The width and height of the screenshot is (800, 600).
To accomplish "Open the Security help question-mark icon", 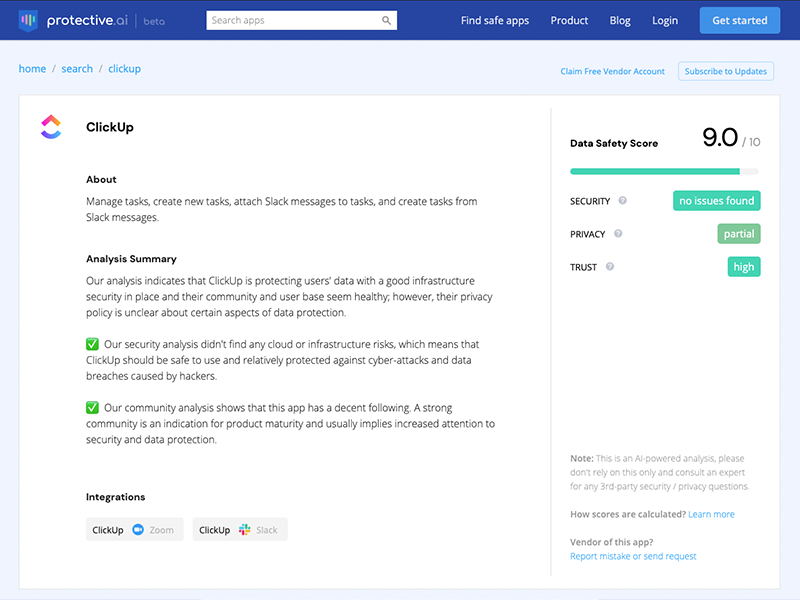I will [622, 201].
